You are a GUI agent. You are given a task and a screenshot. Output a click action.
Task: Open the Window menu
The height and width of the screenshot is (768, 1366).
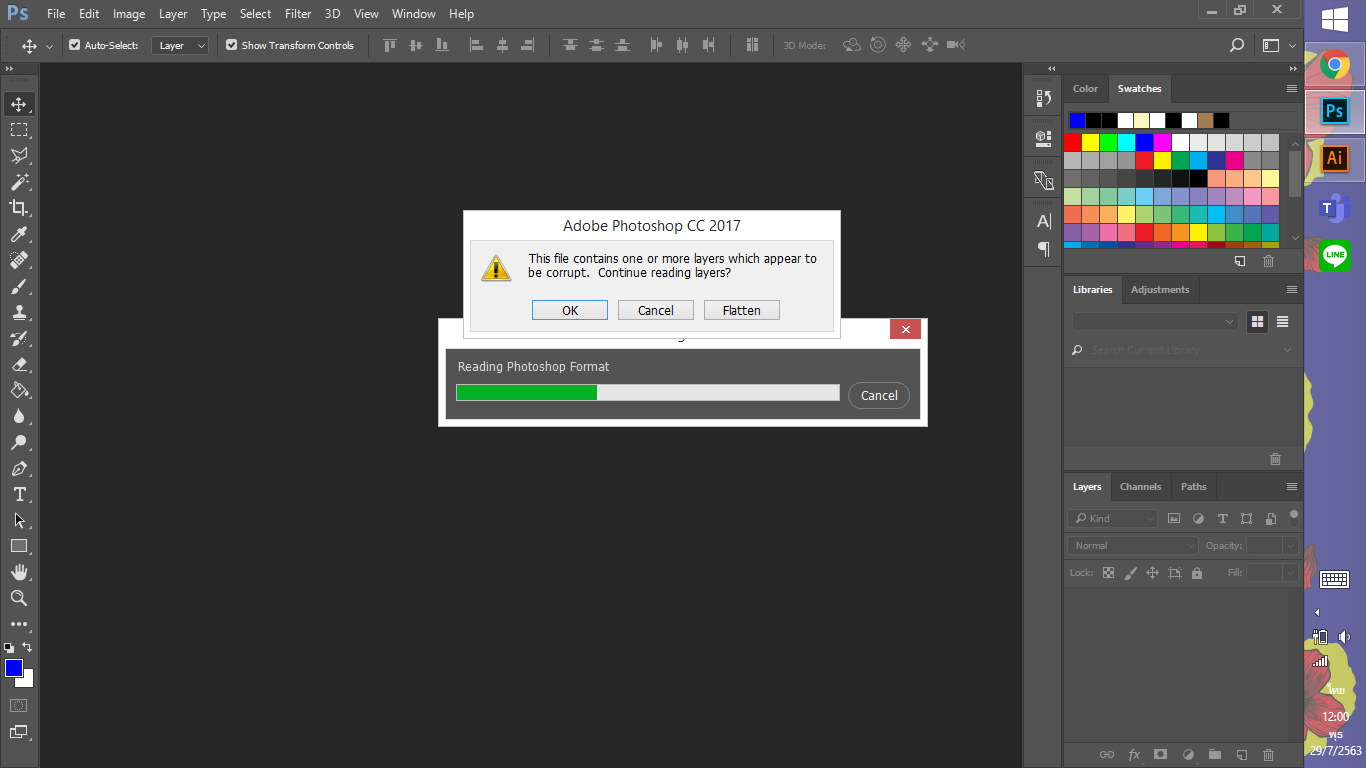point(414,14)
